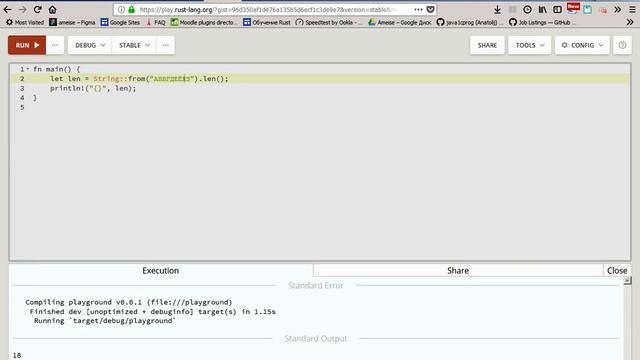This screenshot has width=640, height=360.
Task: Click the Running target/debug/playground line
Action: click(105, 321)
